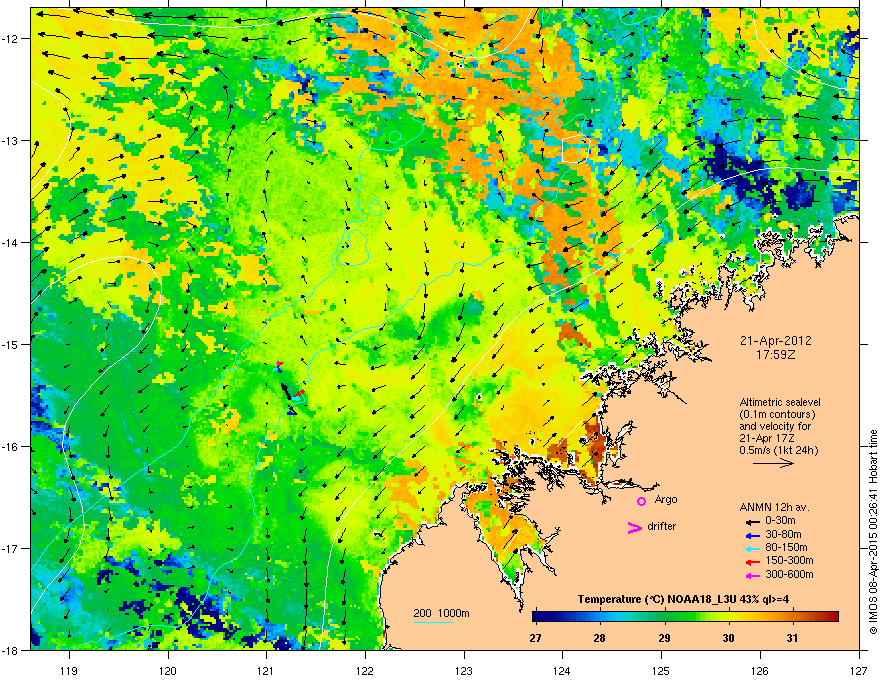Click the longitude axis label 125
The image size is (880, 680).
(x=661, y=671)
